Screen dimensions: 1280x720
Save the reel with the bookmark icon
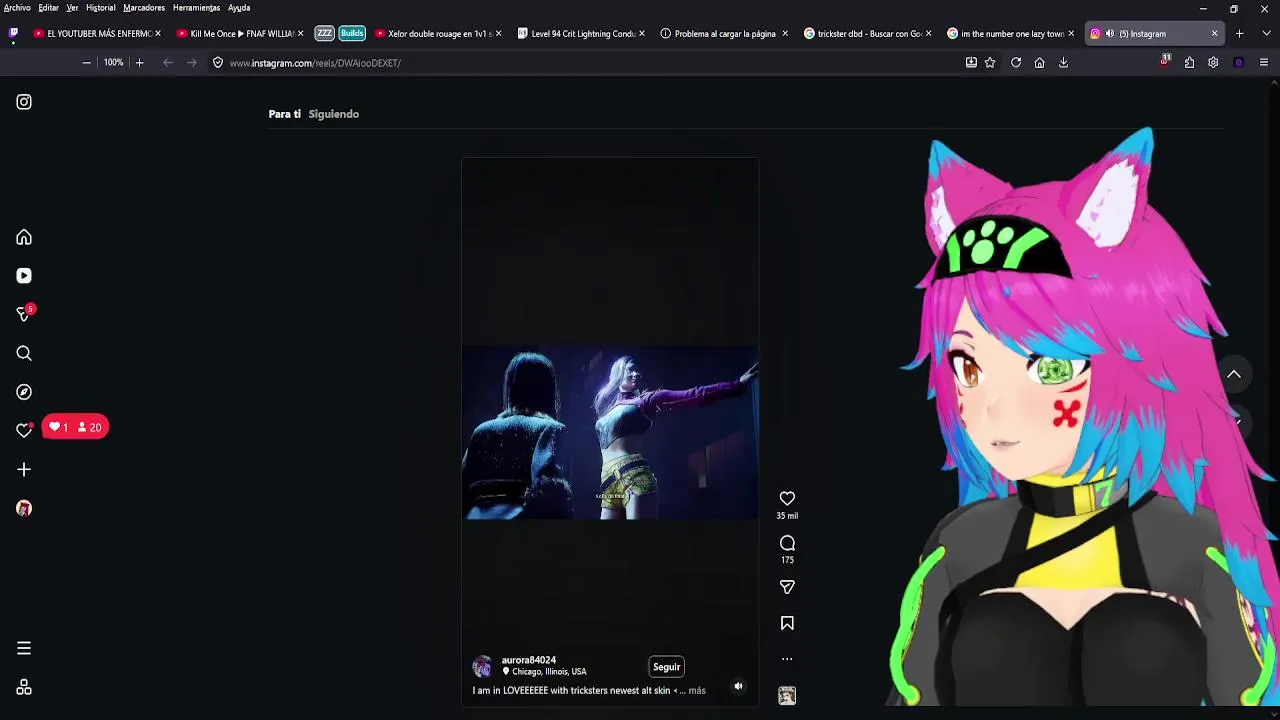pos(787,623)
